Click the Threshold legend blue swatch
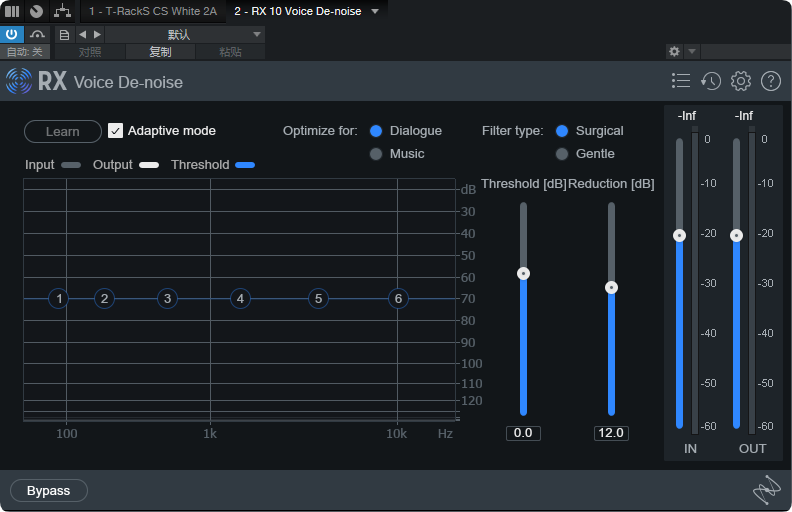Viewport: 792px width, 512px height. click(245, 165)
